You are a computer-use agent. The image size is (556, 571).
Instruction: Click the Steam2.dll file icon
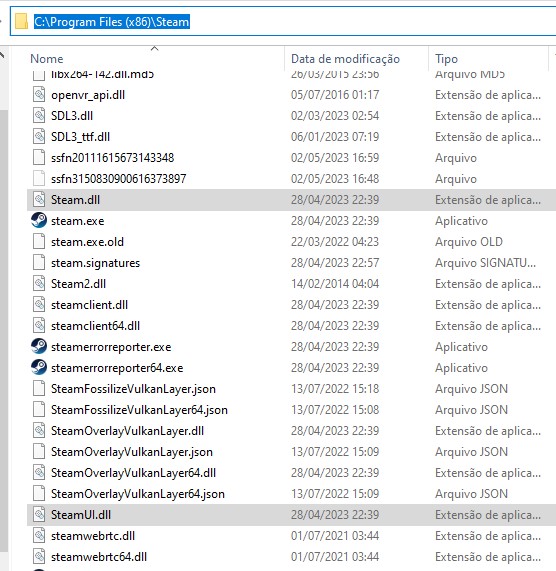(39, 284)
